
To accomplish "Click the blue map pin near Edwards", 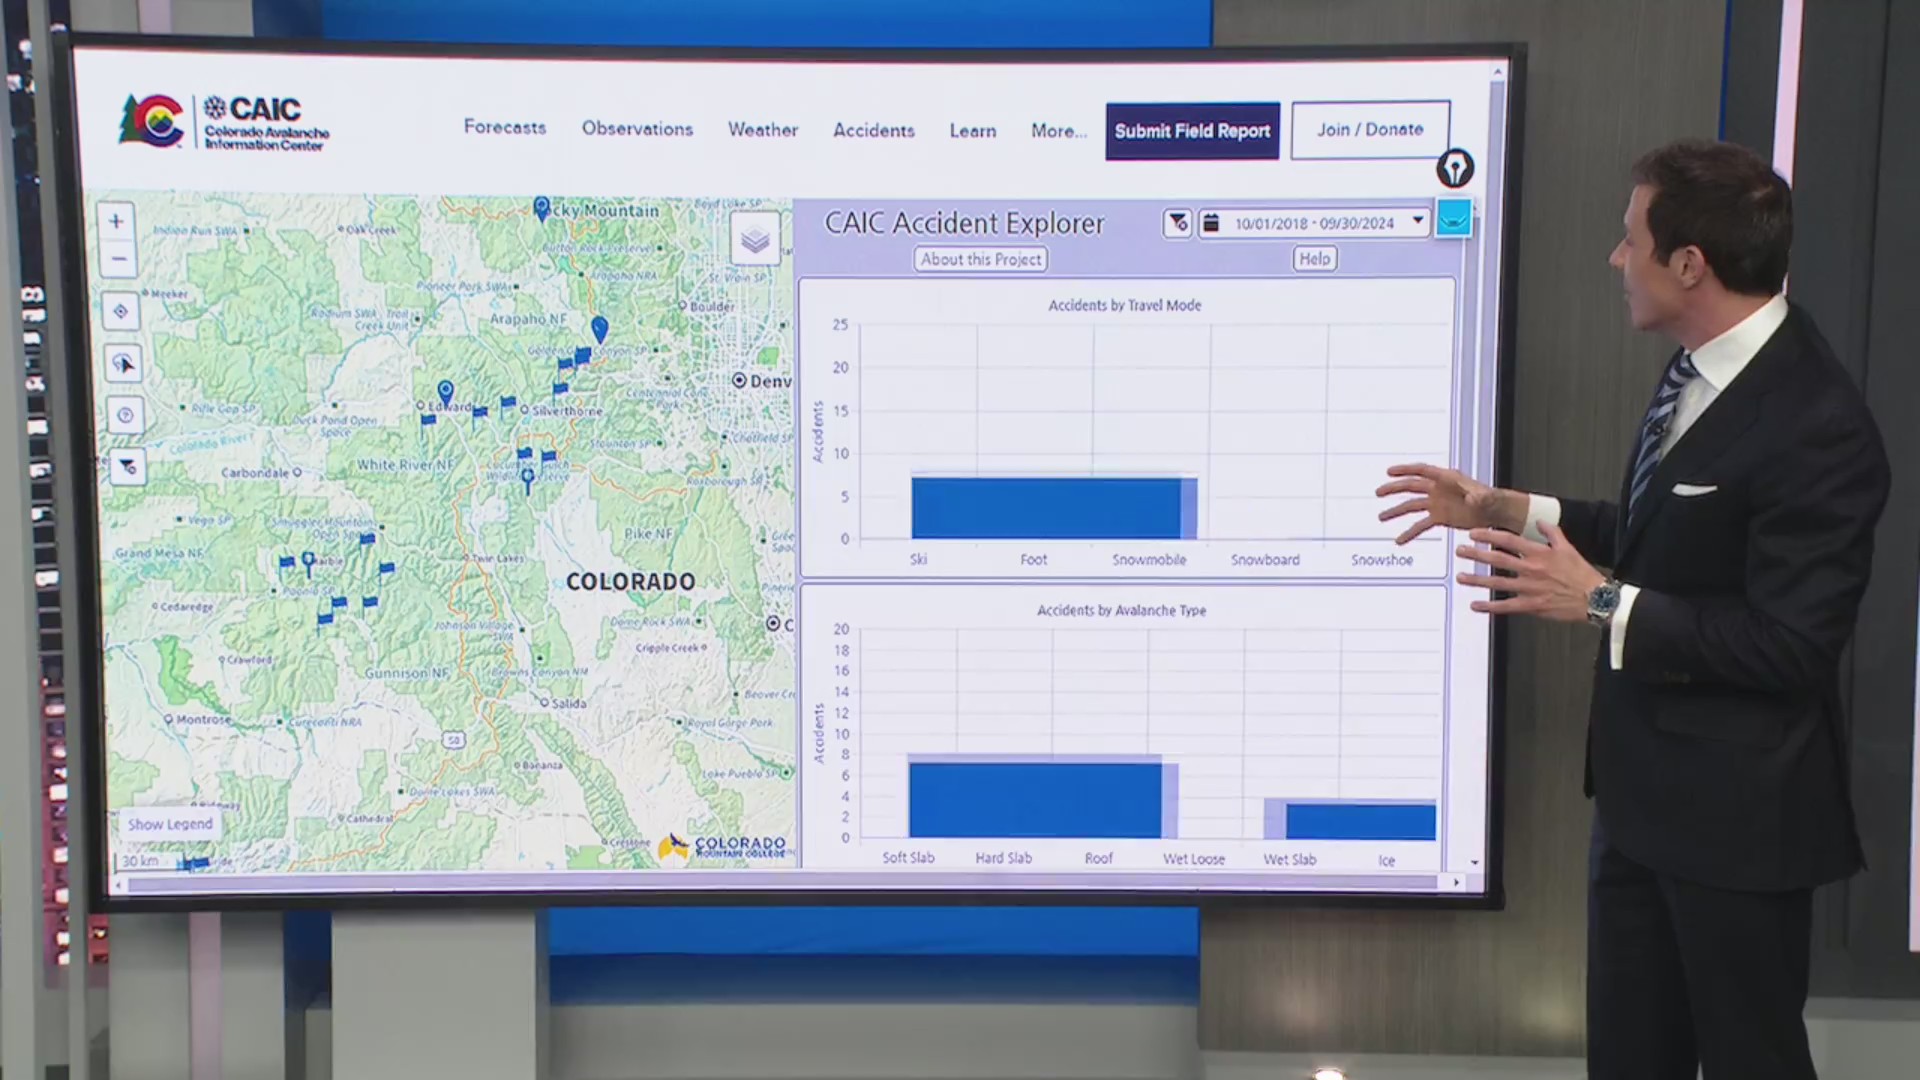I will pyautogui.click(x=446, y=392).
